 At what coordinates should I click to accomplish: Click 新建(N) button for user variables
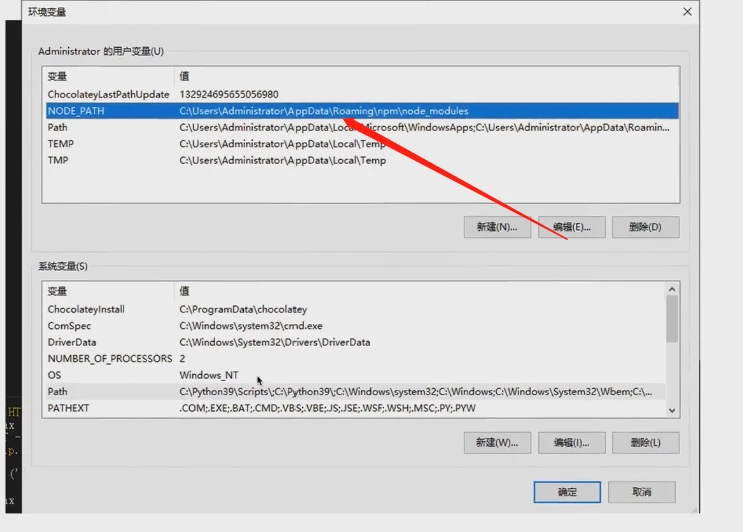(497, 227)
